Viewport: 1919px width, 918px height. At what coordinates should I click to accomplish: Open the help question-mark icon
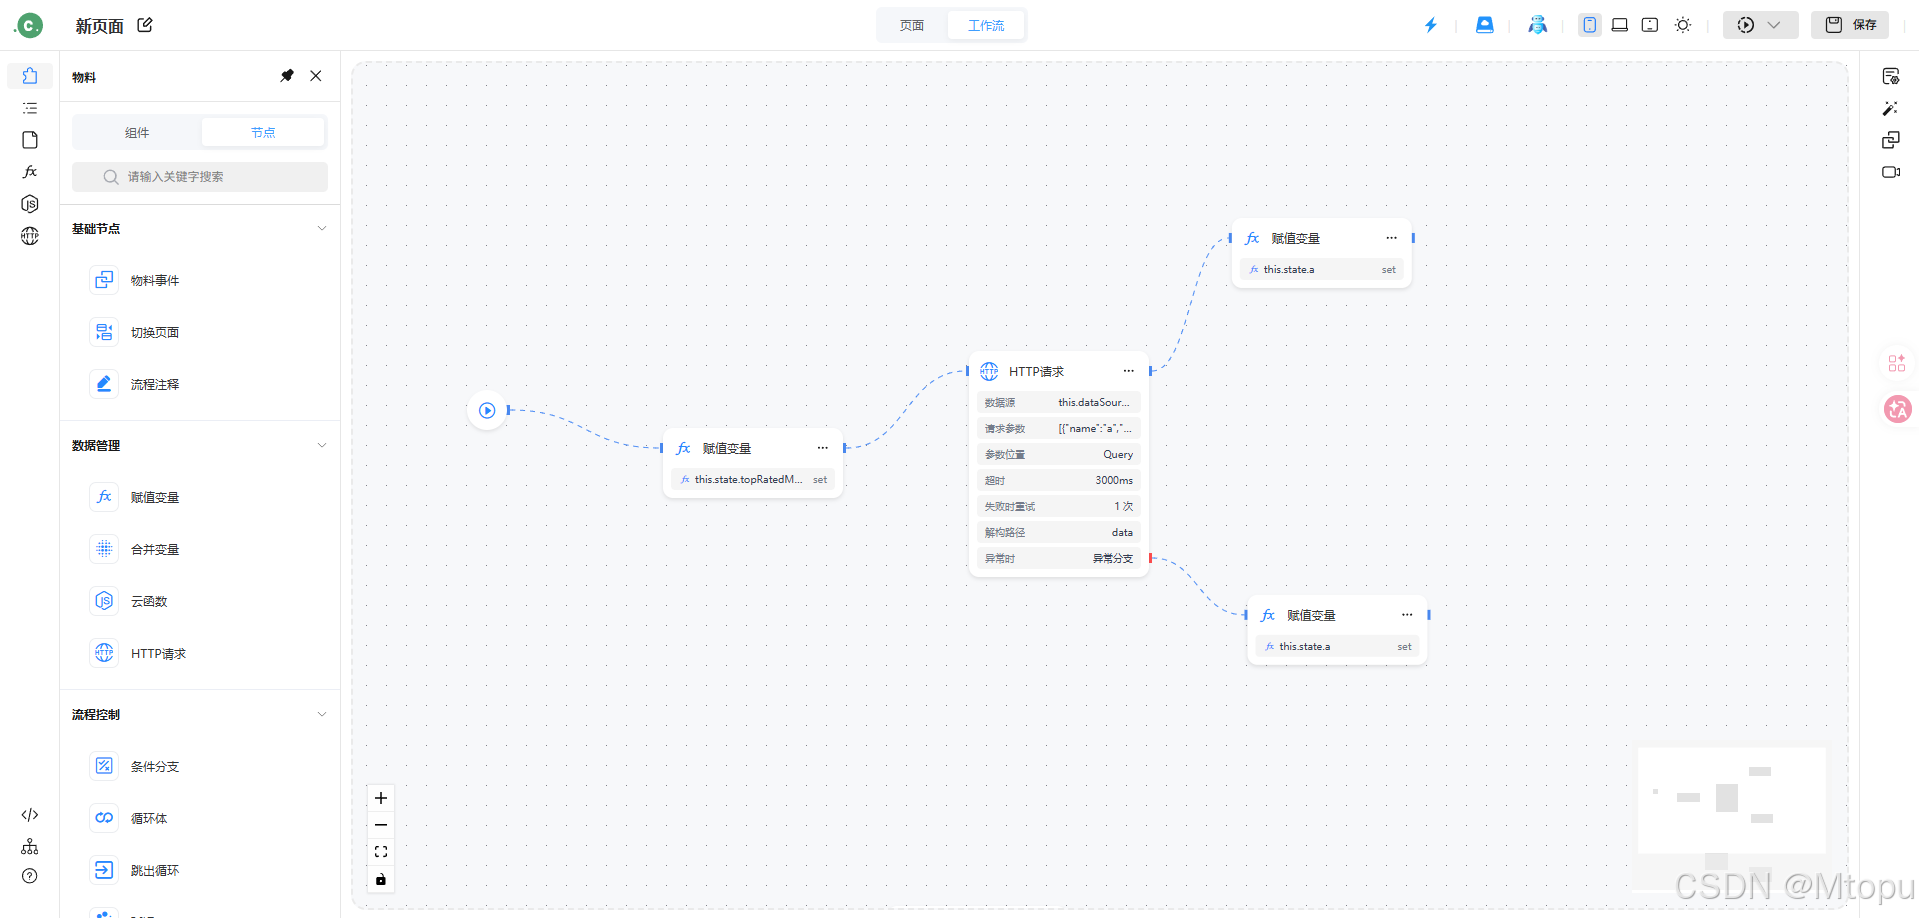30,876
